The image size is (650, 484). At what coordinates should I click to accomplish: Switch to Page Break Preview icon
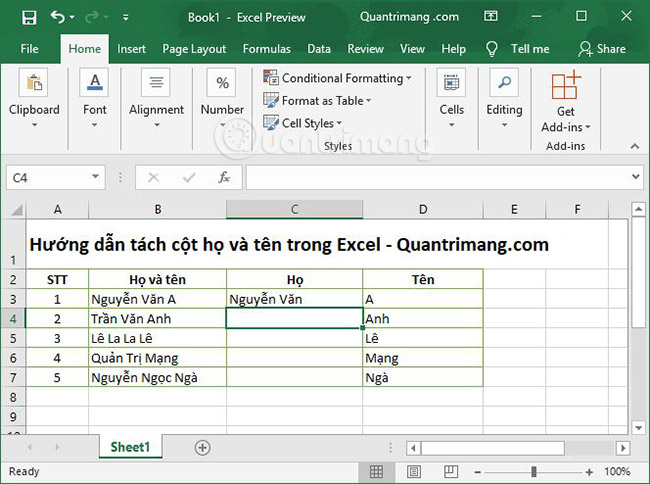pos(451,472)
